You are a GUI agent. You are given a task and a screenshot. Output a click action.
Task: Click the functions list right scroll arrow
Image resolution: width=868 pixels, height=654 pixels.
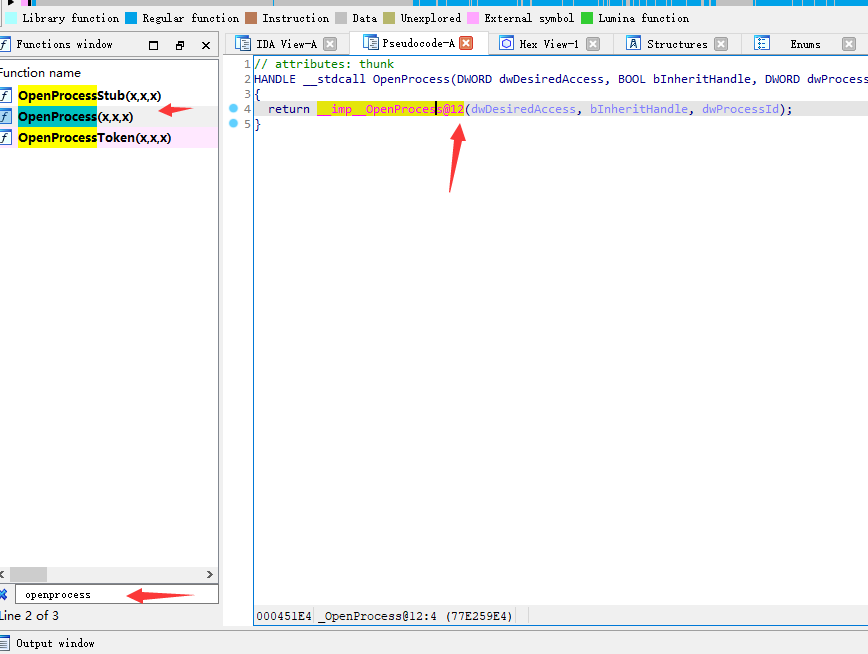tap(210, 574)
